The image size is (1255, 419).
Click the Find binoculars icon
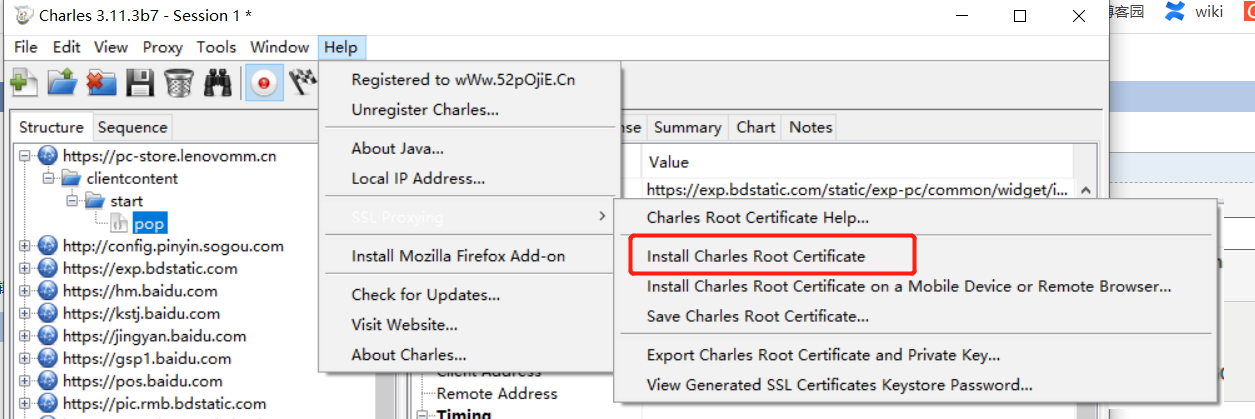(217, 82)
